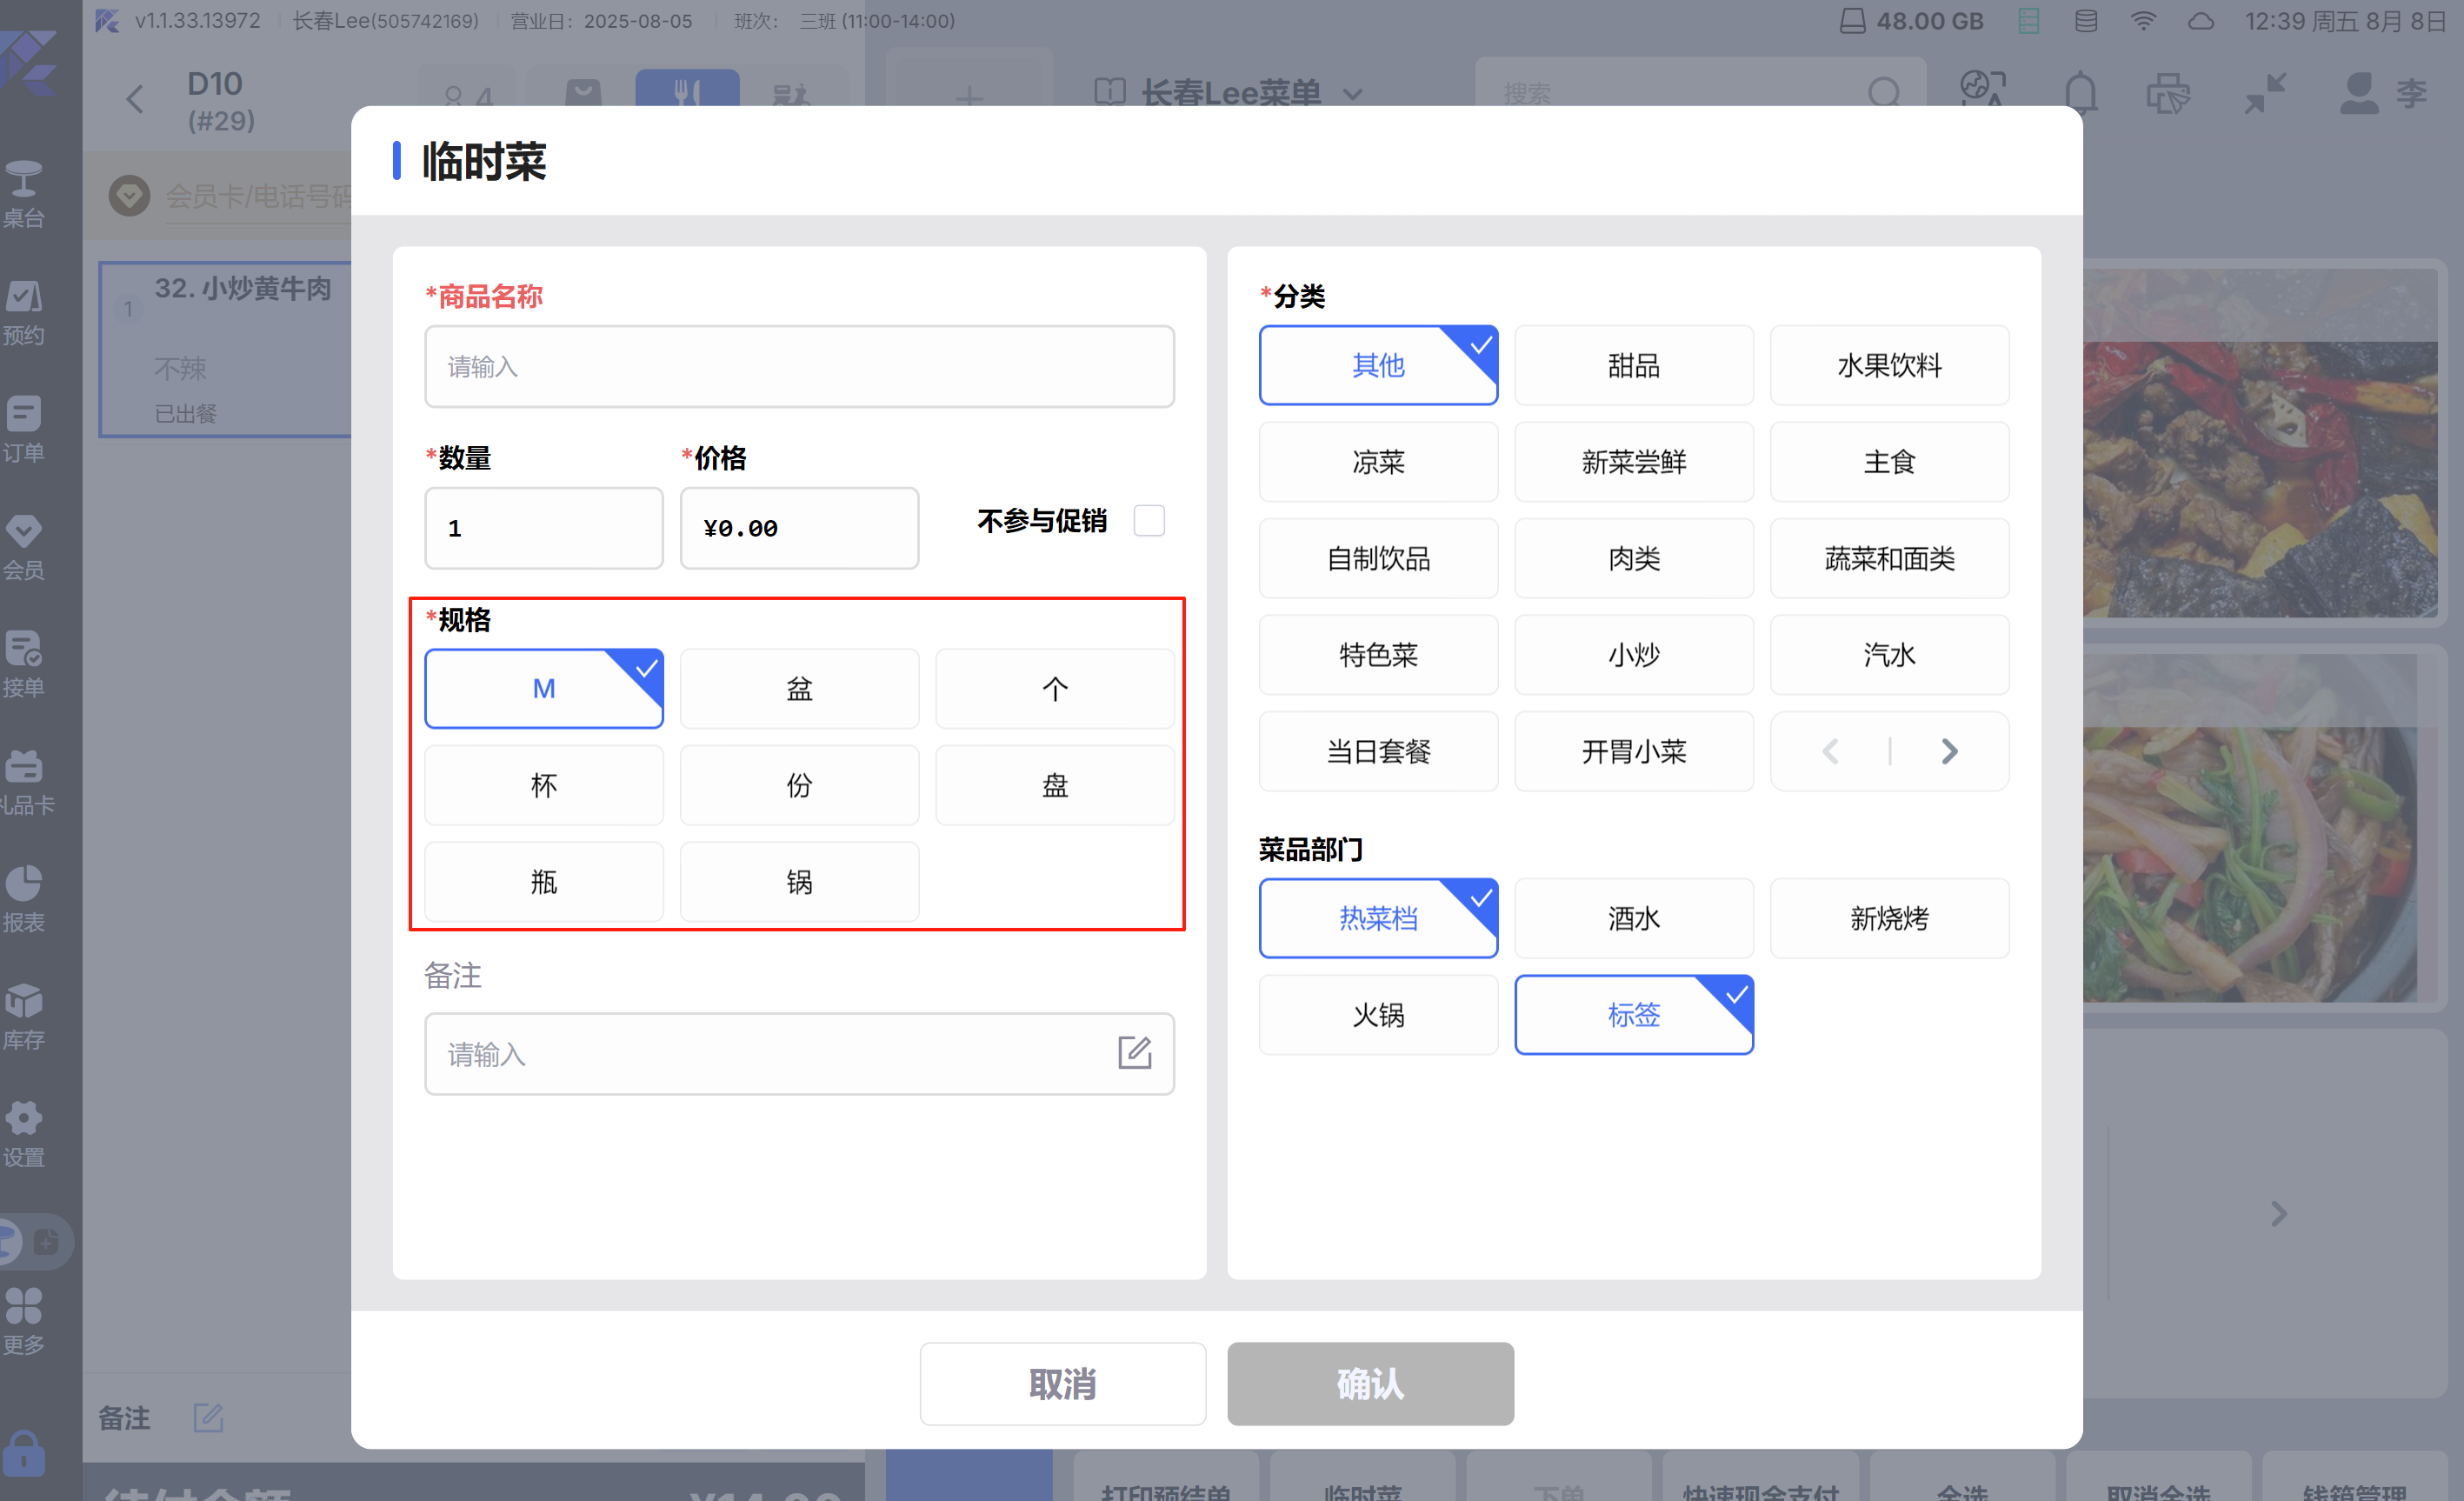Viewport: 2464px width, 1501px height.
Task: Open the 桌台 tables sidebar icon
Action: [x=24, y=195]
